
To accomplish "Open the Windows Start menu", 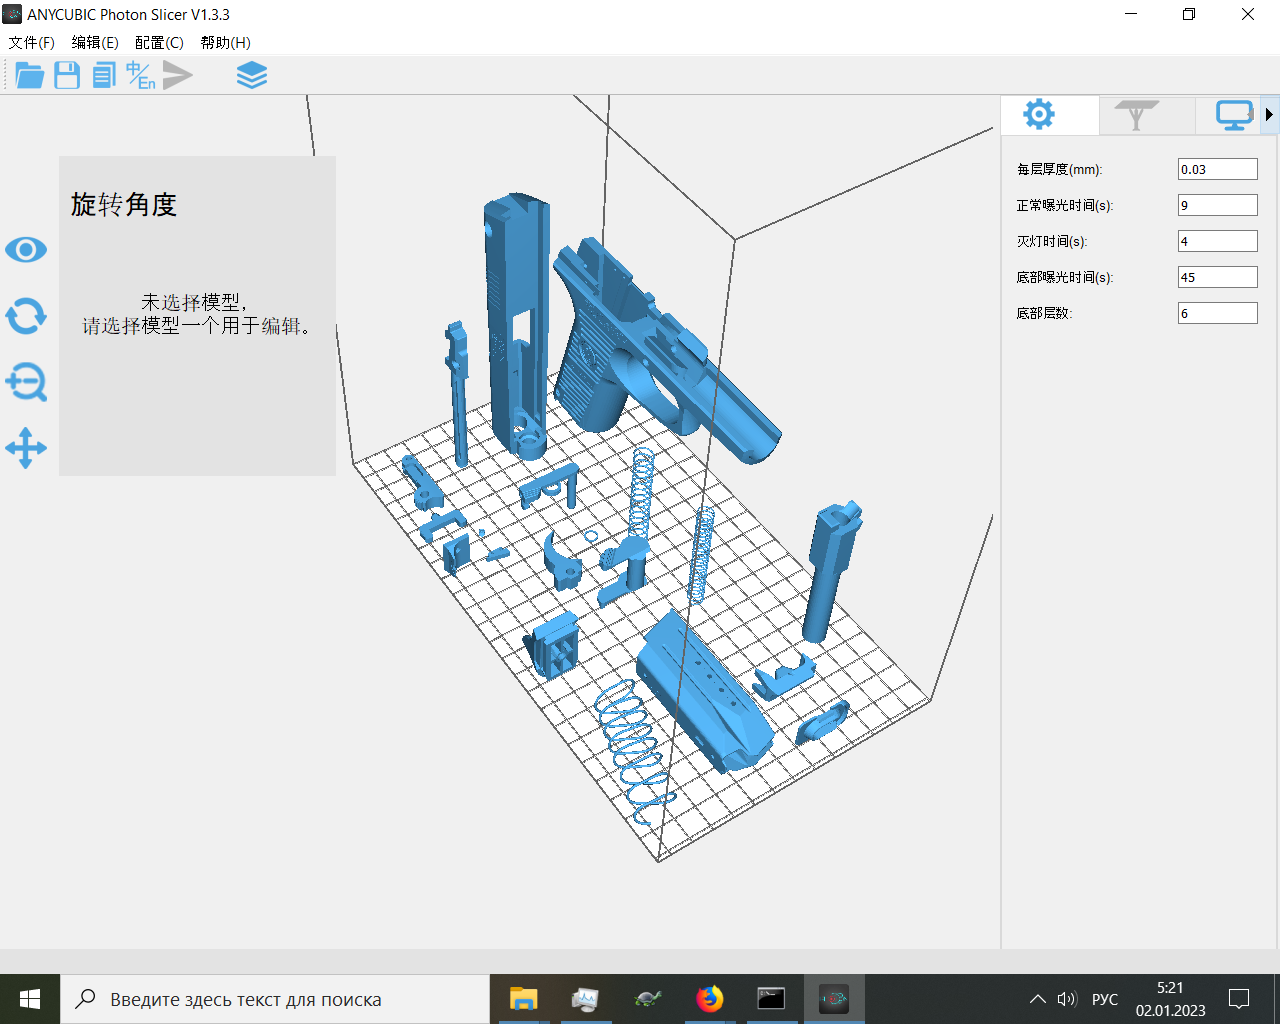I will 30,999.
